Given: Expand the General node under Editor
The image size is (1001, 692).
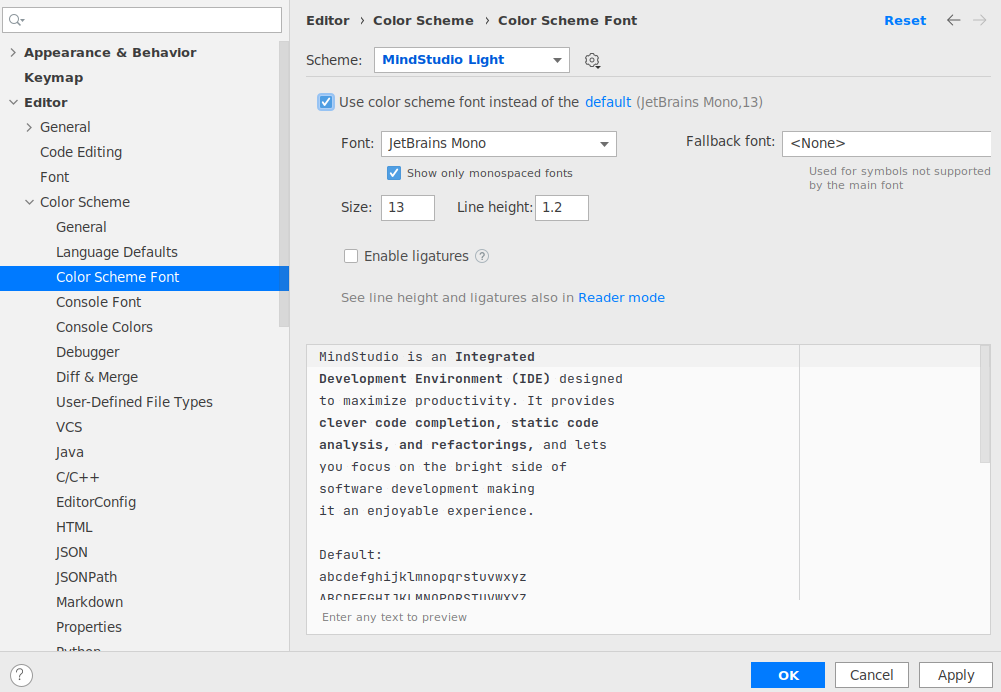Looking at the screenshot, I should coord(29,127).
